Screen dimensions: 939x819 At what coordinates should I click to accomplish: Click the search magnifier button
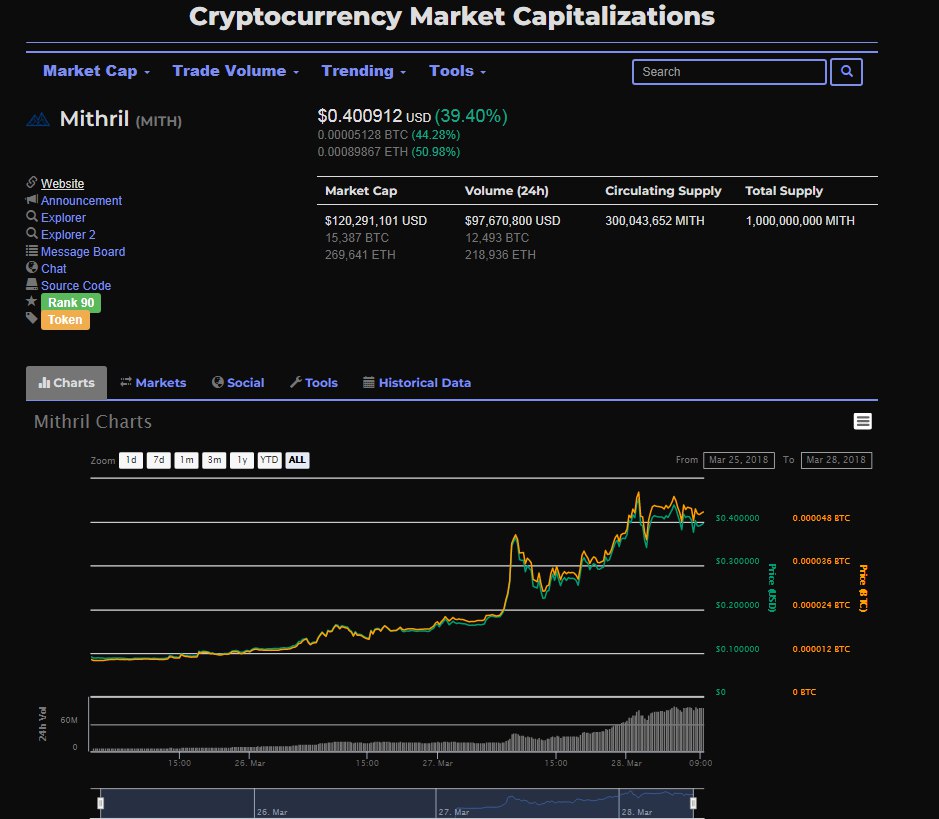click(x=846, y=72)
